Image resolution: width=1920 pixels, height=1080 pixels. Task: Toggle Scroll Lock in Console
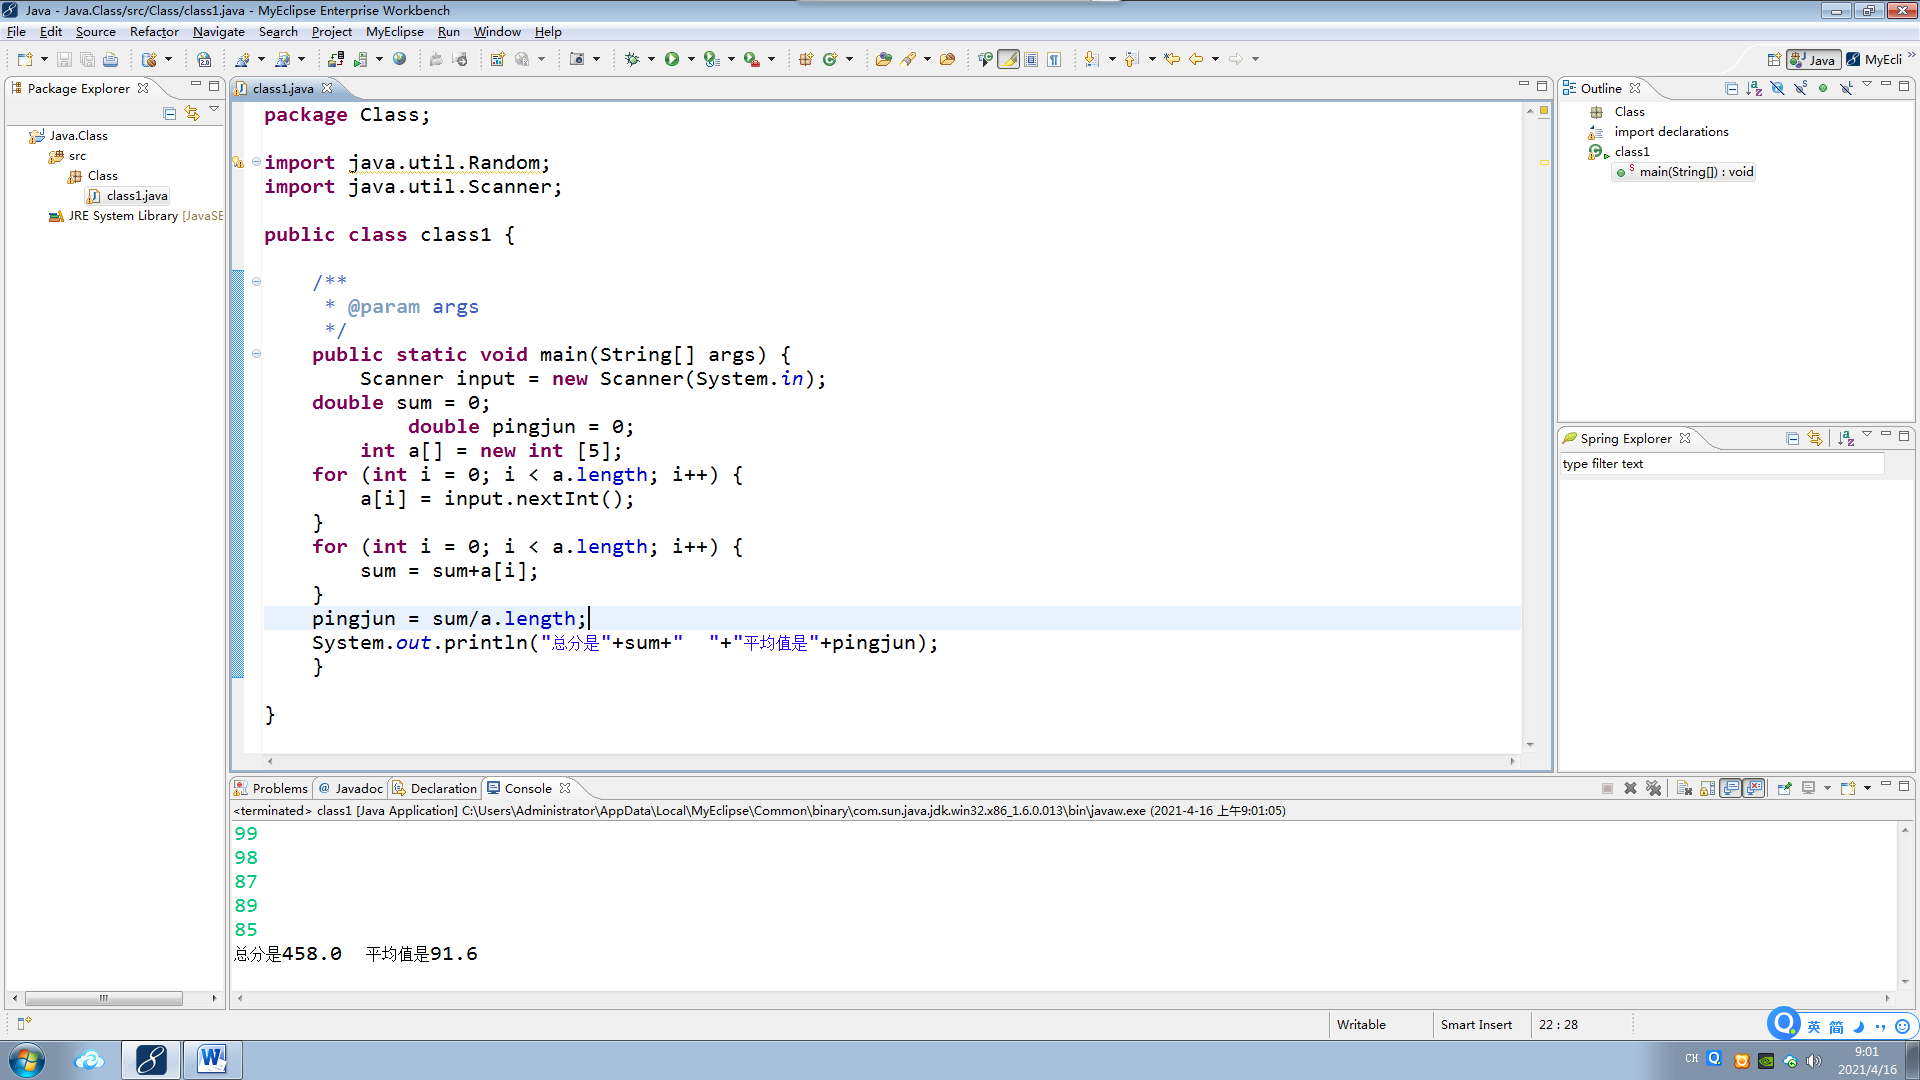point(1707,789)
